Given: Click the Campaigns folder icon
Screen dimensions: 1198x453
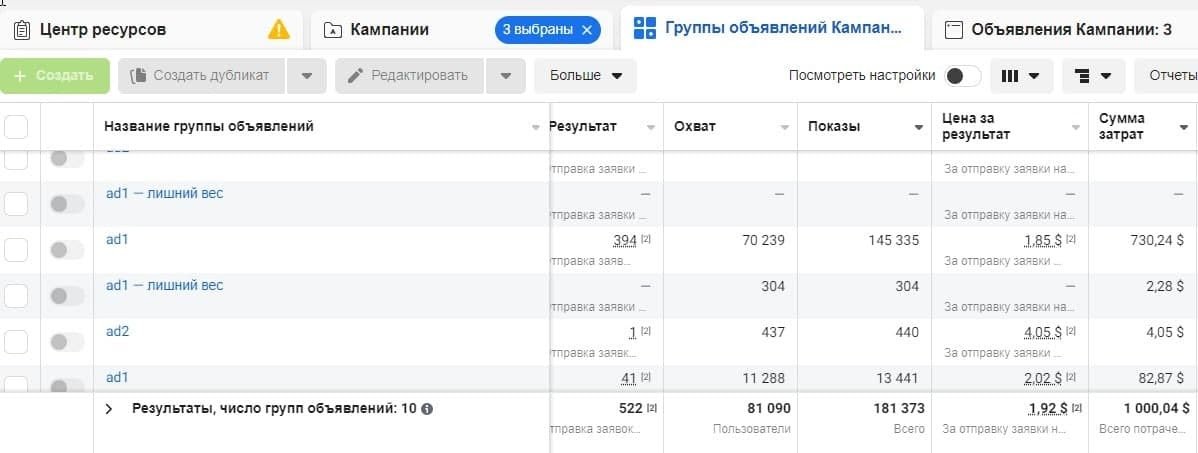Looking at the screenshot, I should (x=332, y=30).
